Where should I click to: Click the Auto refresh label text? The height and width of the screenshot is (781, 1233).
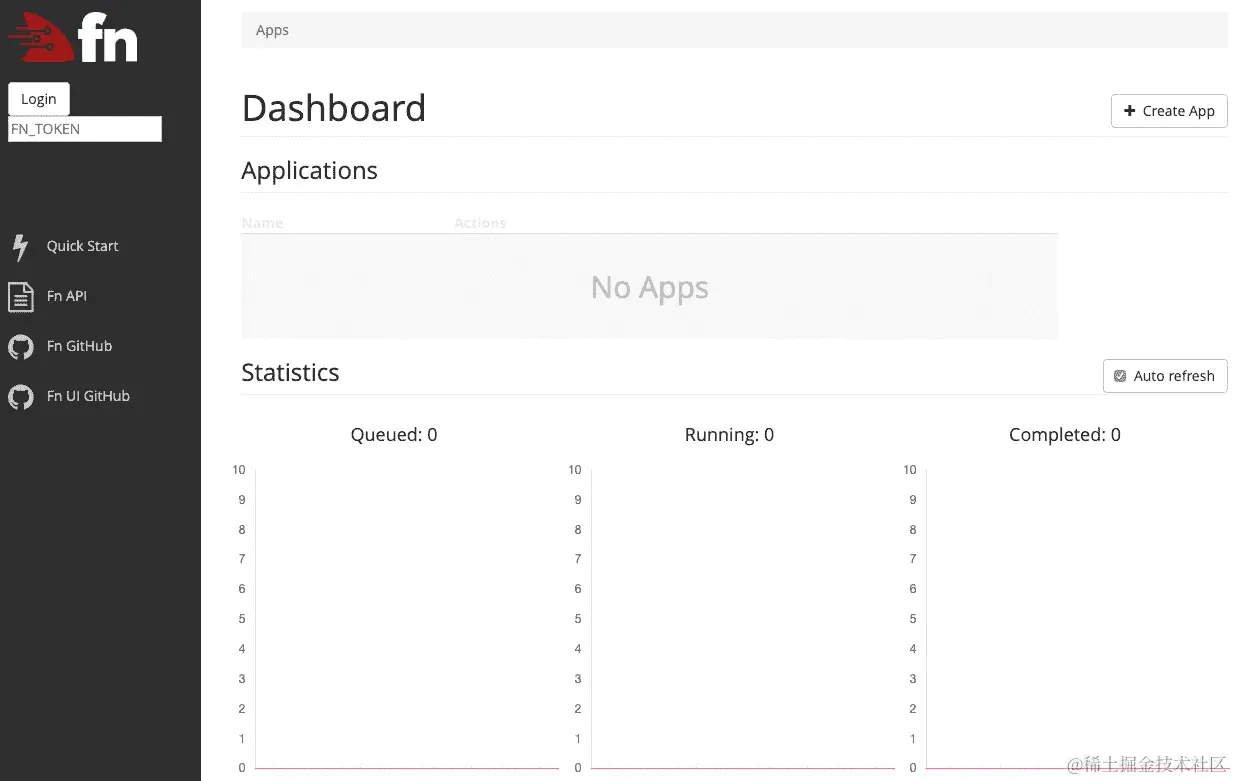click(x=1174, y=376)
